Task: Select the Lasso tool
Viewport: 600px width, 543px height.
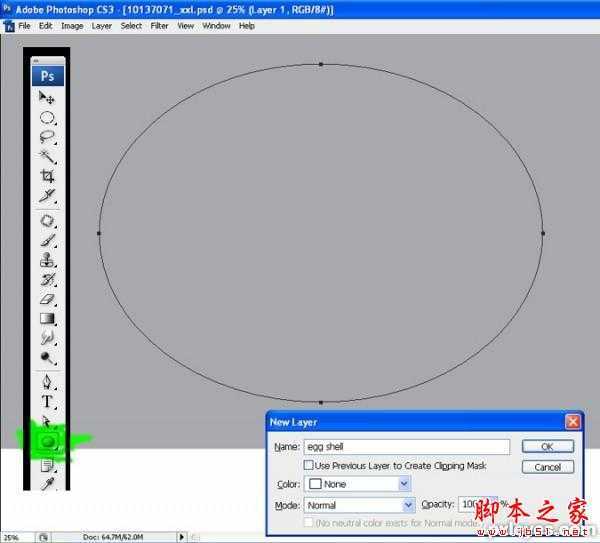Action: click(47, 137)
